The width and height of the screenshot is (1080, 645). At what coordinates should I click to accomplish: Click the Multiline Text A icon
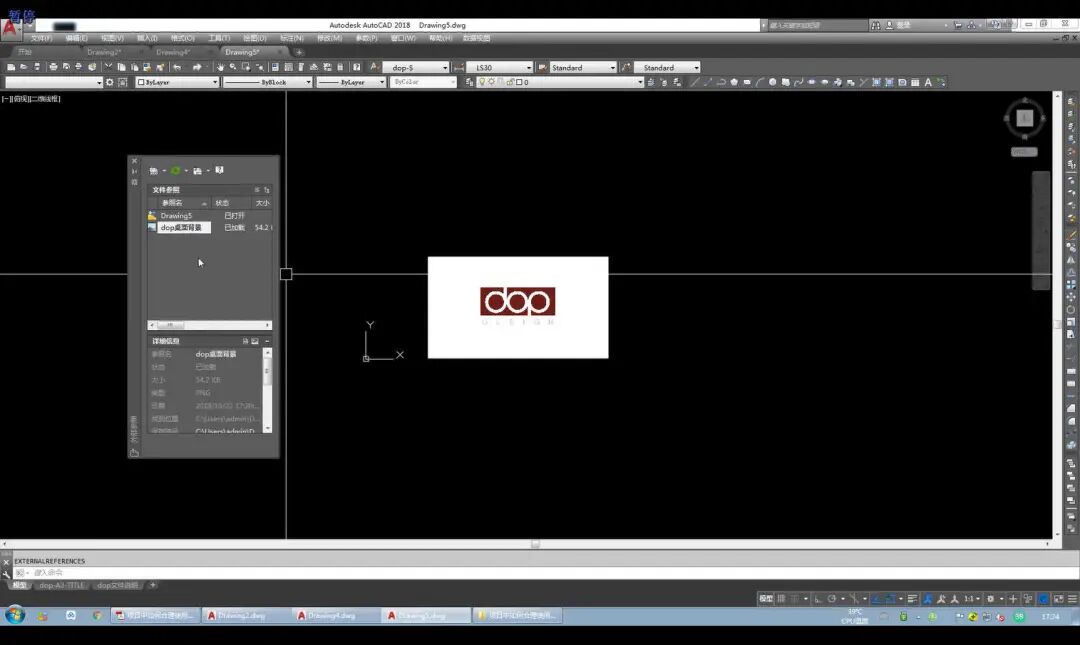(928, 82)
